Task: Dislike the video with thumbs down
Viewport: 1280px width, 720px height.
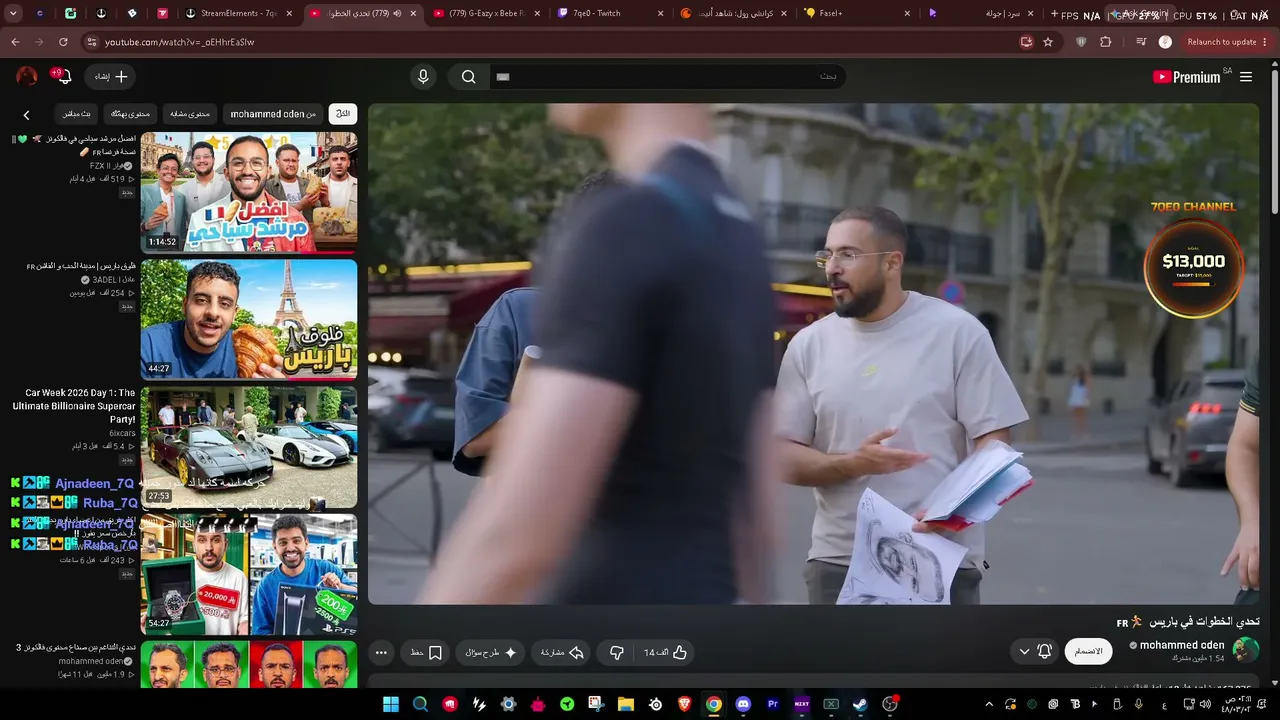Action: [x=616, y=653]
